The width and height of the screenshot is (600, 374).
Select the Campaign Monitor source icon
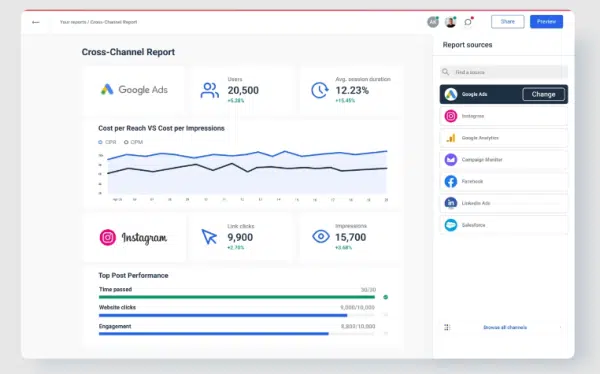point(451,160)
